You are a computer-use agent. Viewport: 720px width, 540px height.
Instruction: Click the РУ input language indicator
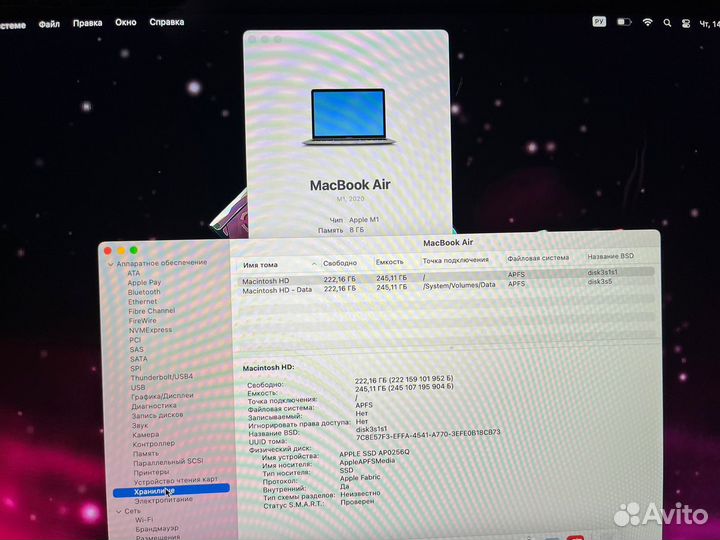[599, 22]
